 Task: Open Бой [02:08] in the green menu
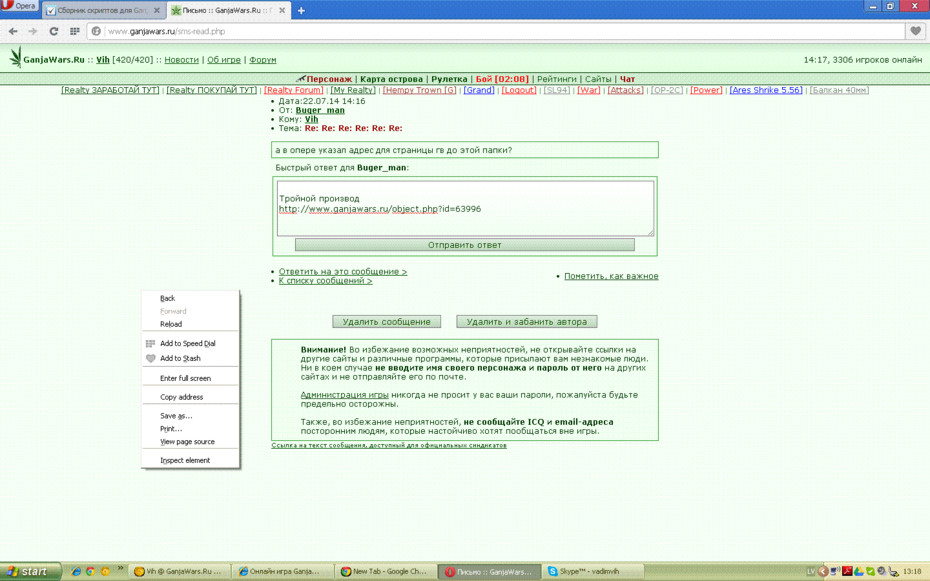[x=502, y=79]
